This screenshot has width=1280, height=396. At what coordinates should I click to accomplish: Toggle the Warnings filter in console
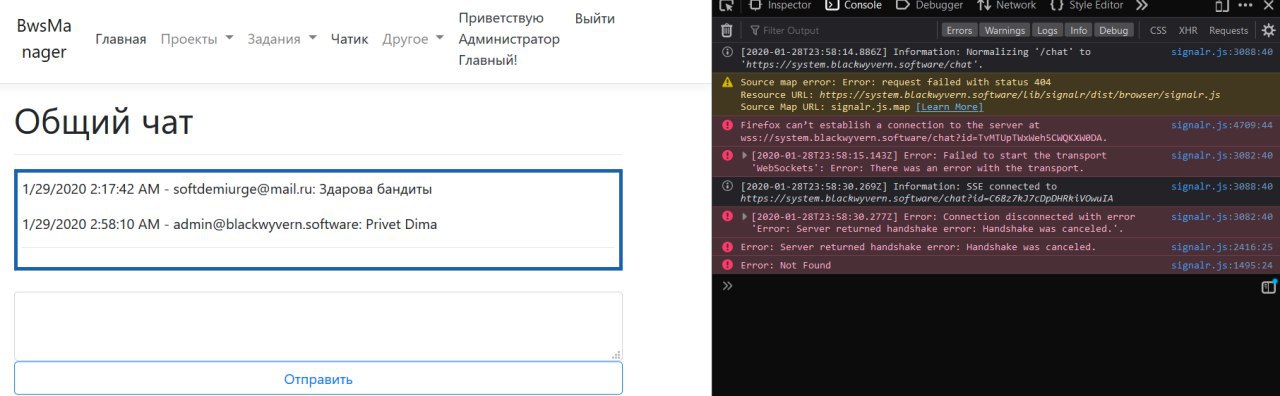coord(1005,31)
